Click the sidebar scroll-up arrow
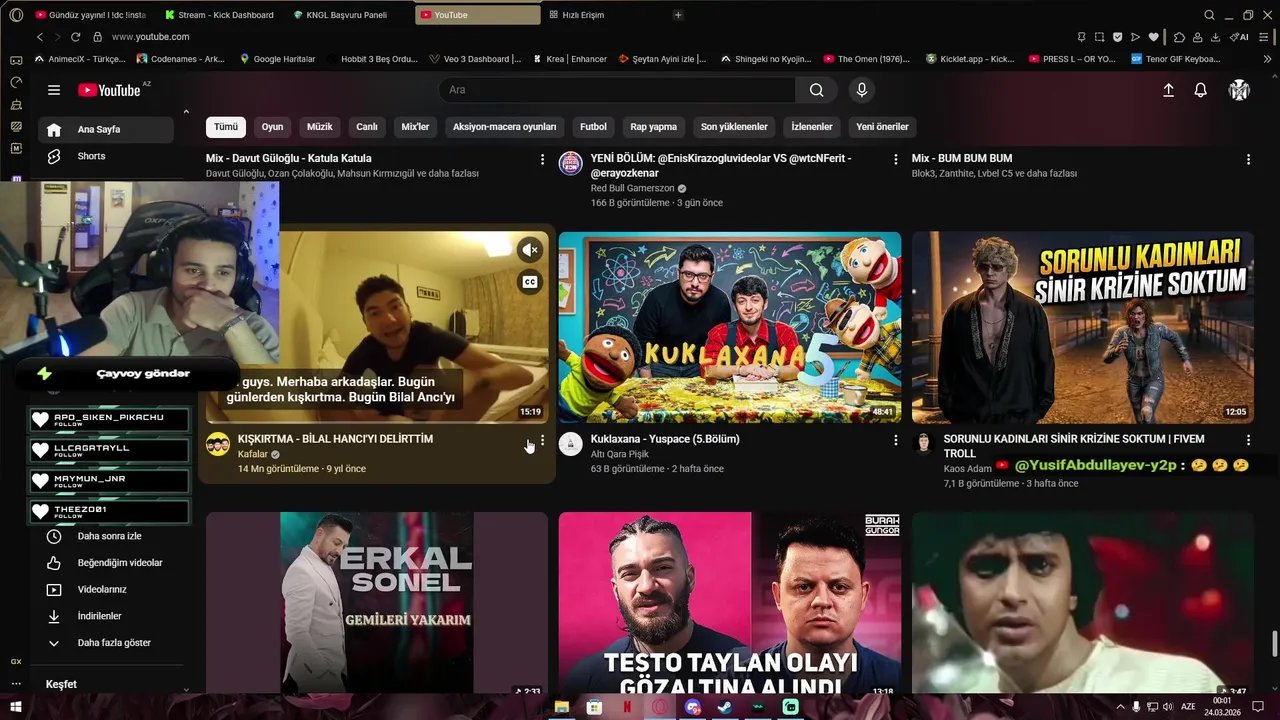The height and width of the screenshot is (720, 1280). (x=186, y=111)
